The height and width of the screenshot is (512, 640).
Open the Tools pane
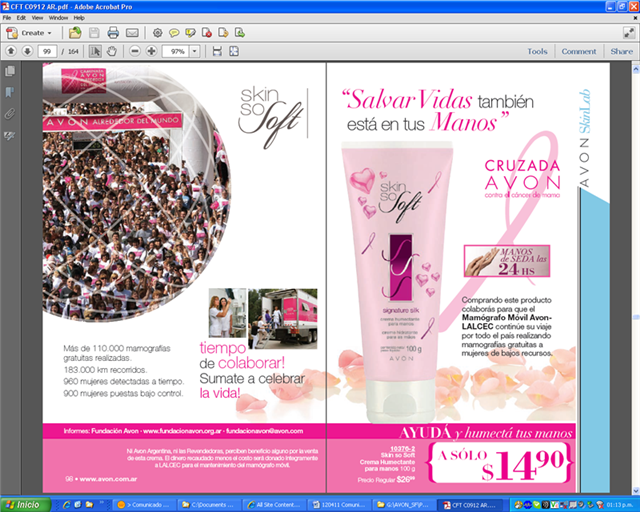point(537,51)
